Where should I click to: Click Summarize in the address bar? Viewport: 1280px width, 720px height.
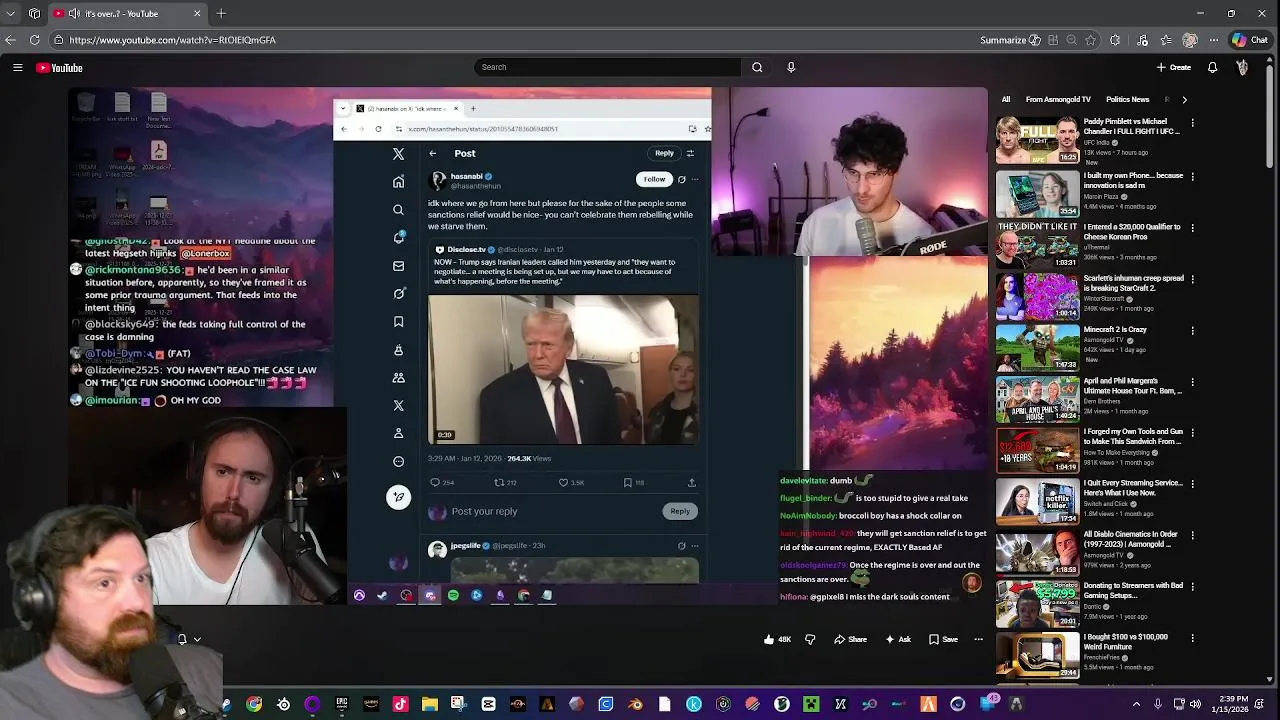click(x=1010, y=40)
